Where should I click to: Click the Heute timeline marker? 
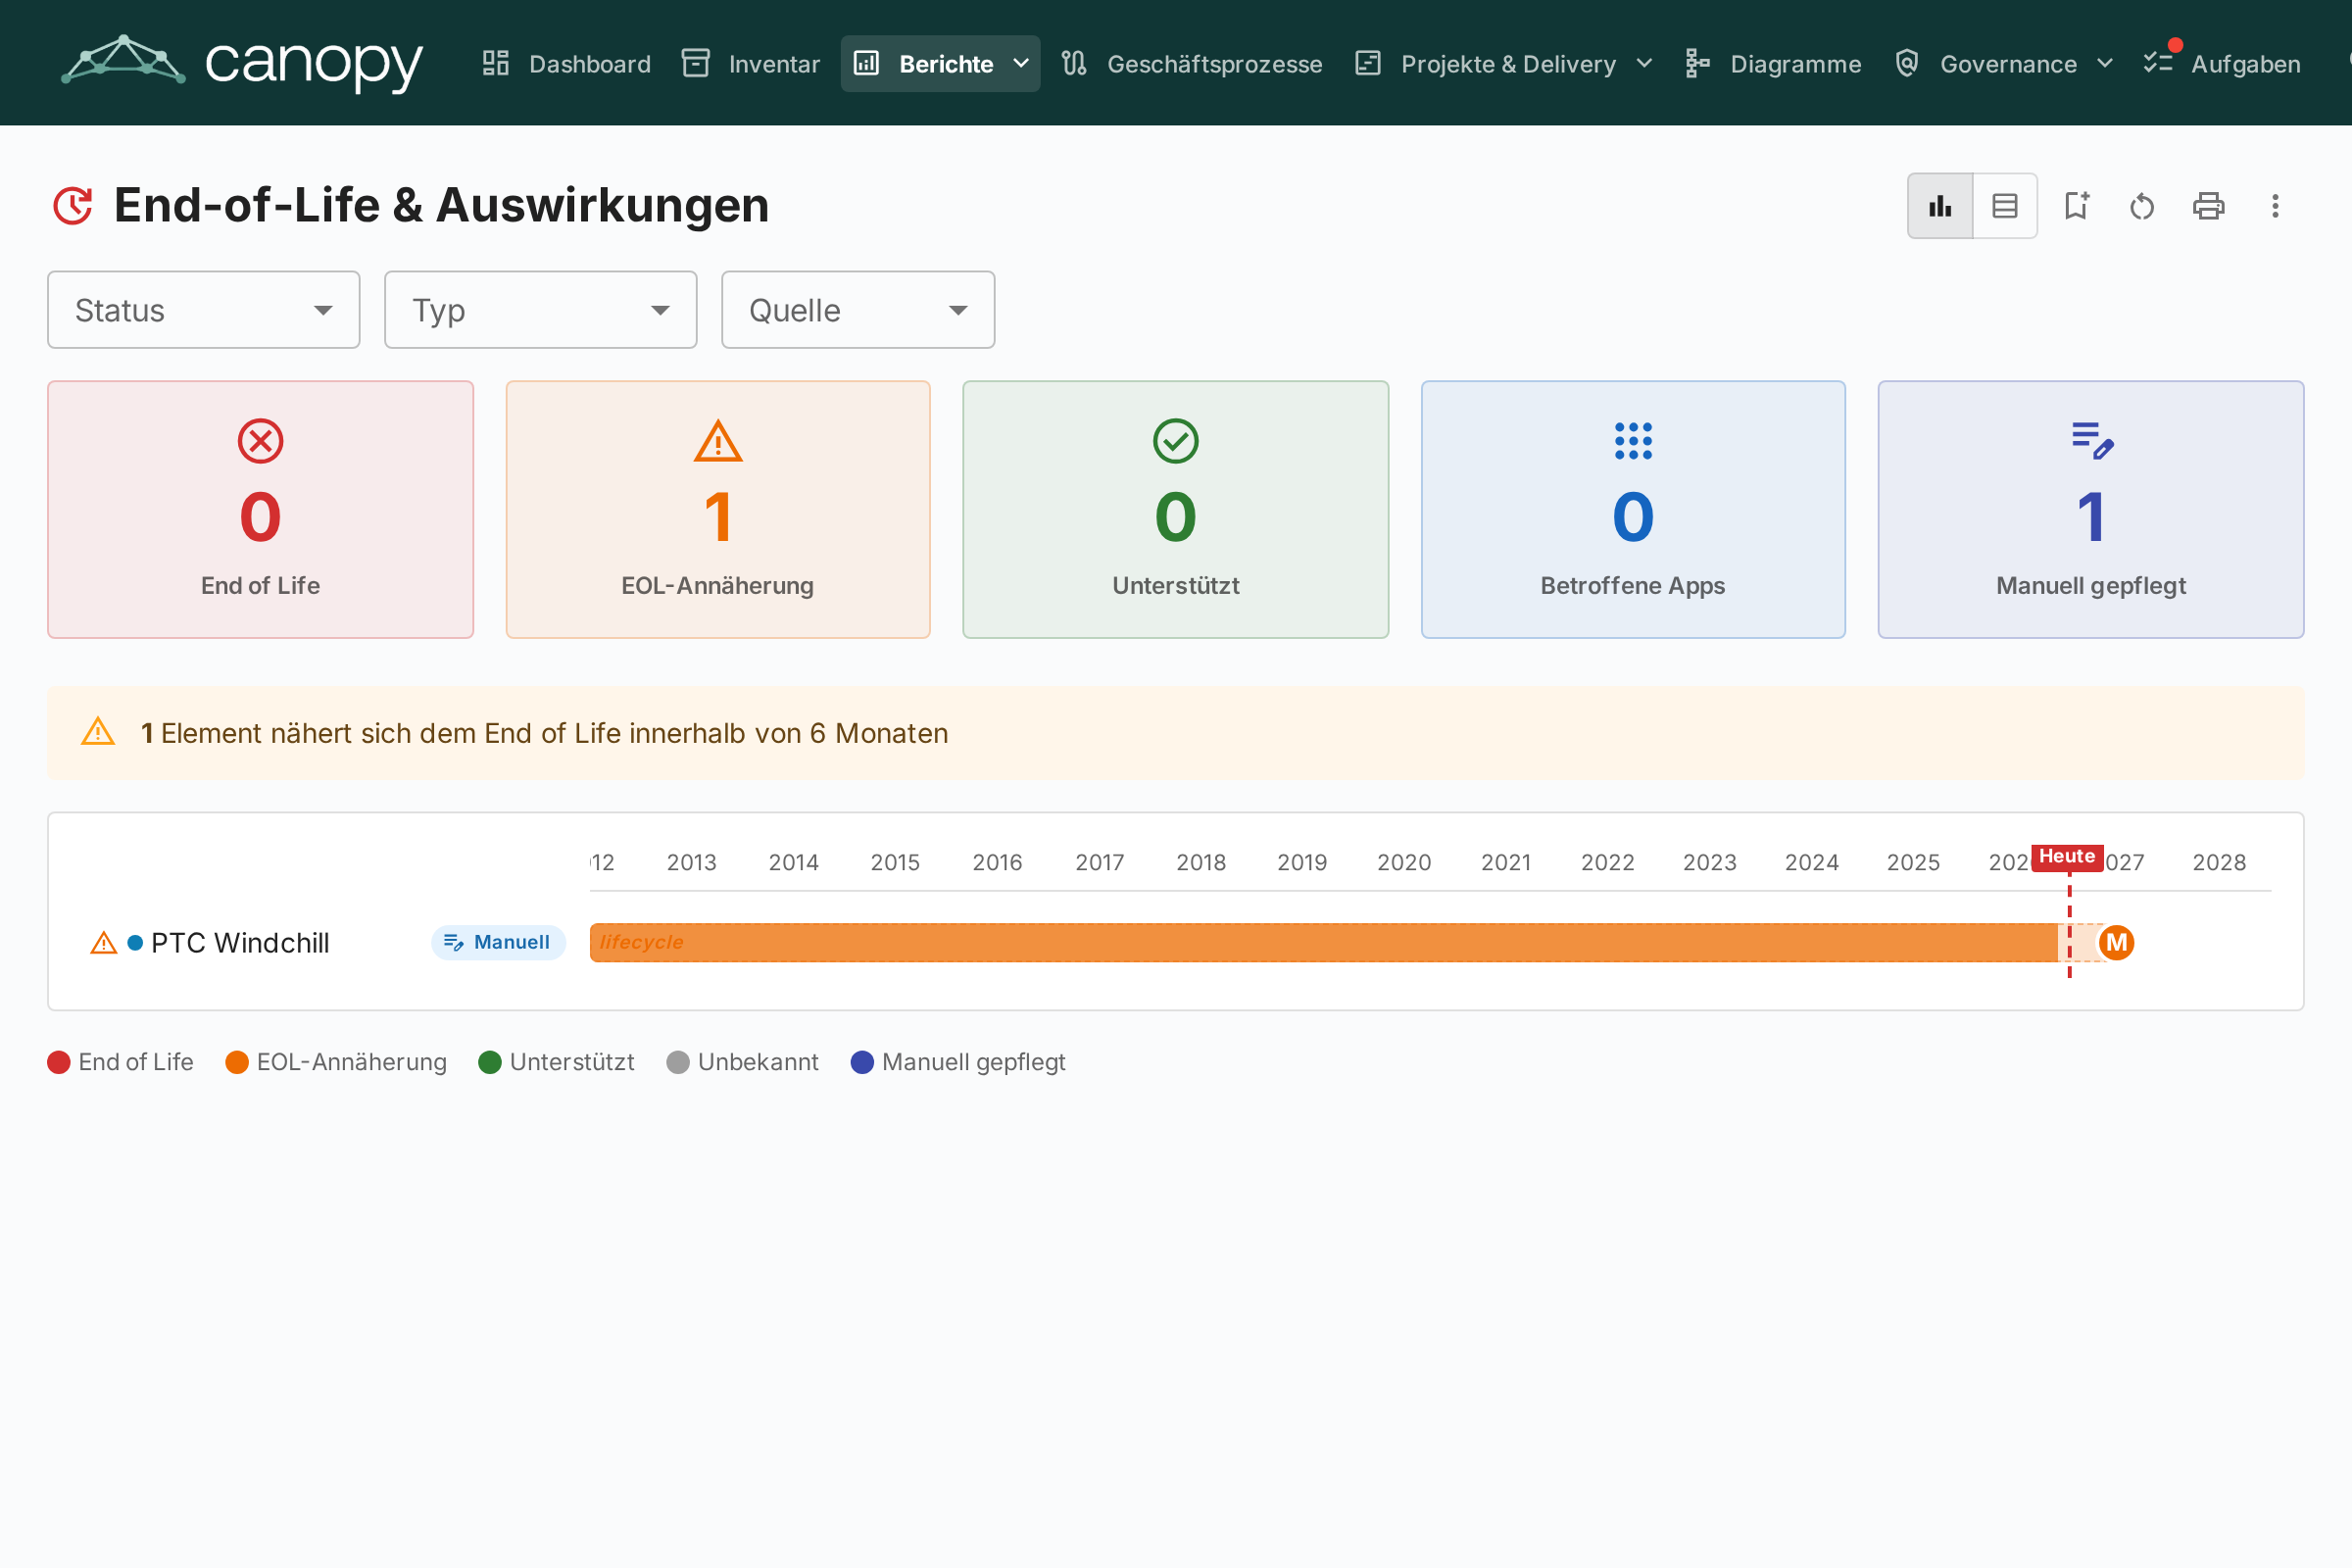[2067, 856]
